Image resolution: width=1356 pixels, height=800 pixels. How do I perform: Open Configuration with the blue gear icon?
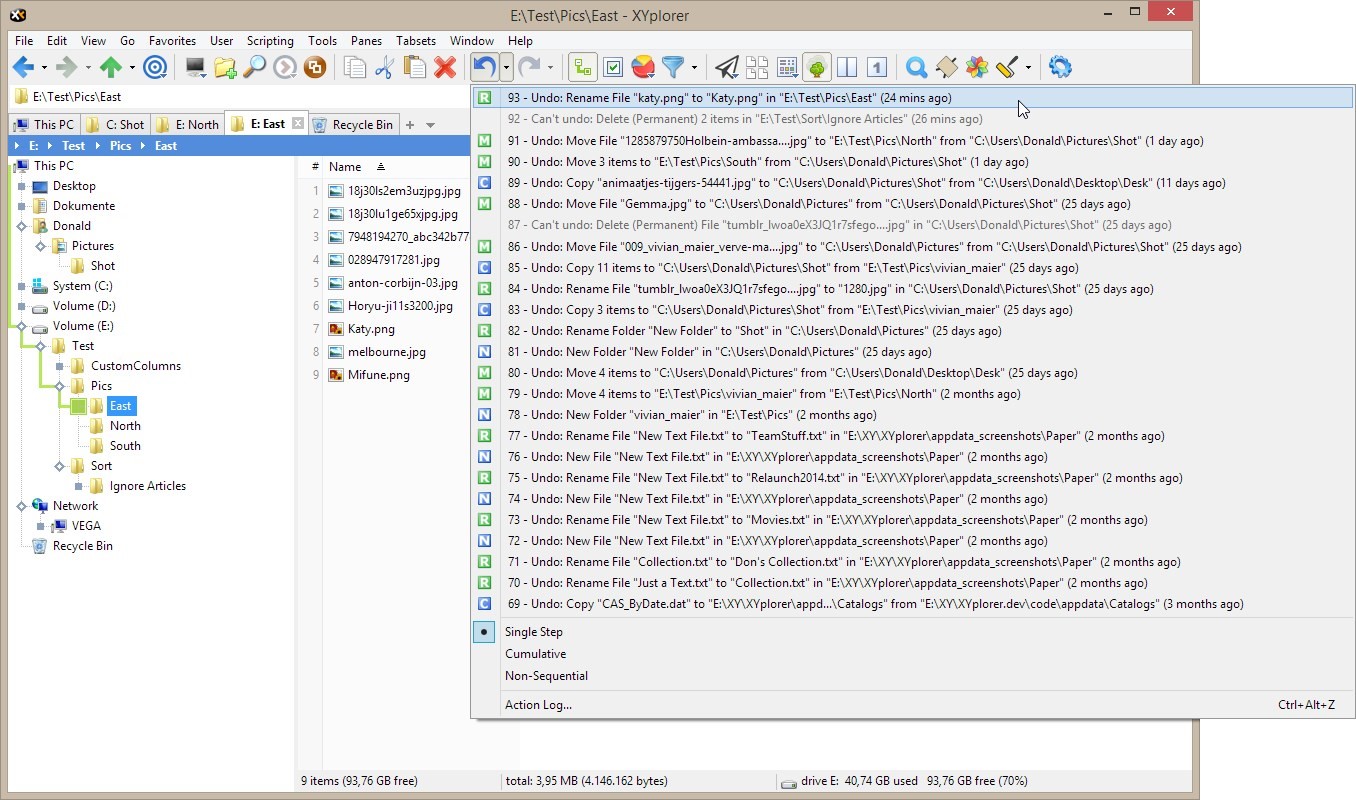1060,67
